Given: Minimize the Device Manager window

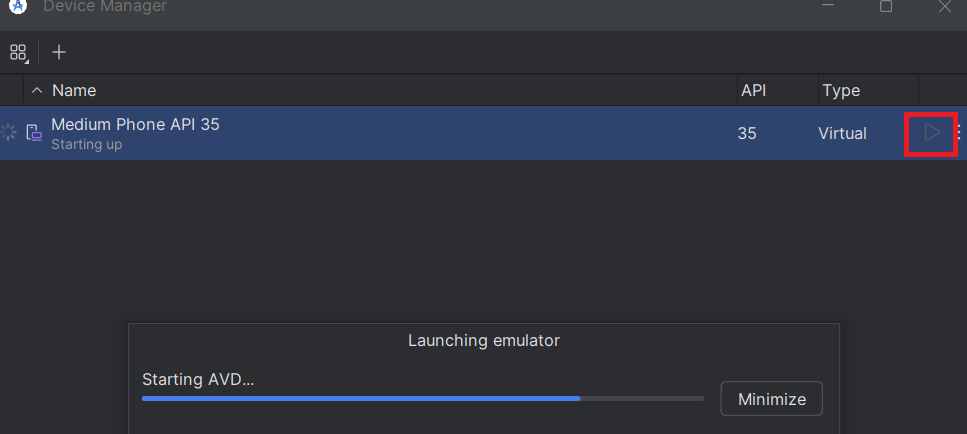Looking at the screenshot, I should tap(828, 5).
